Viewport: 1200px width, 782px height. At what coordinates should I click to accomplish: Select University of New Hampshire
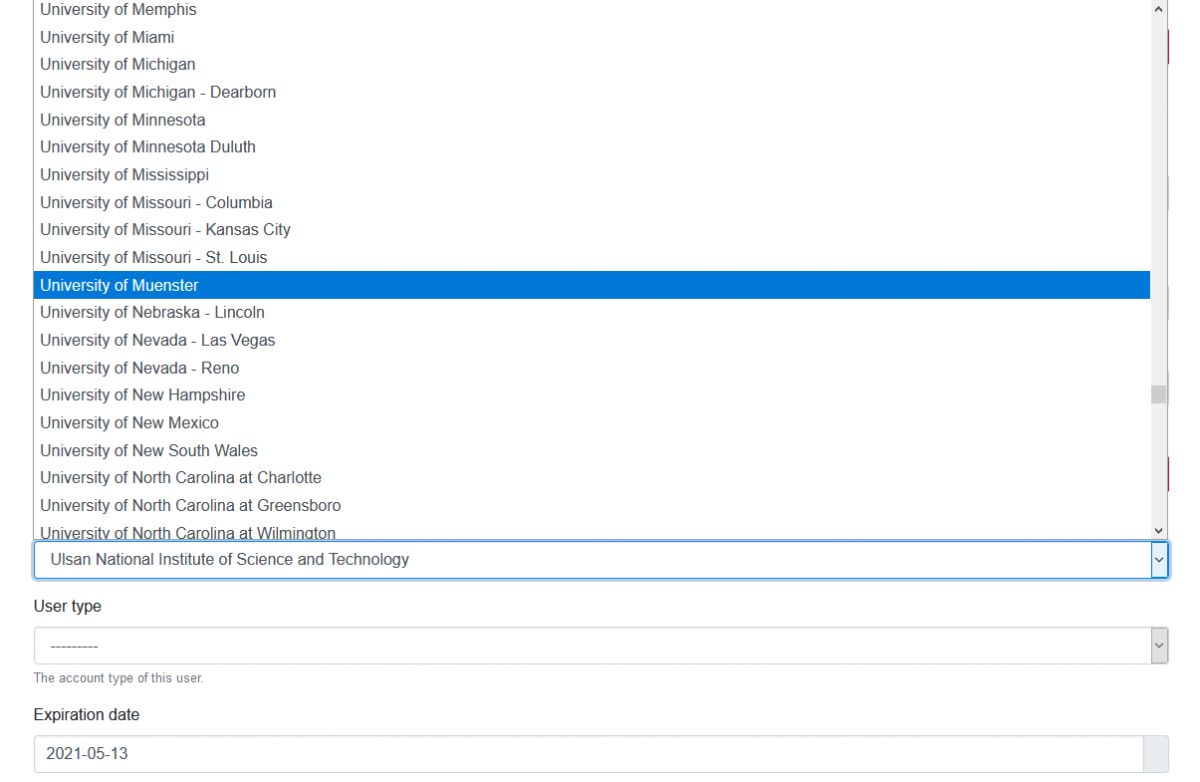pos(592,395)
